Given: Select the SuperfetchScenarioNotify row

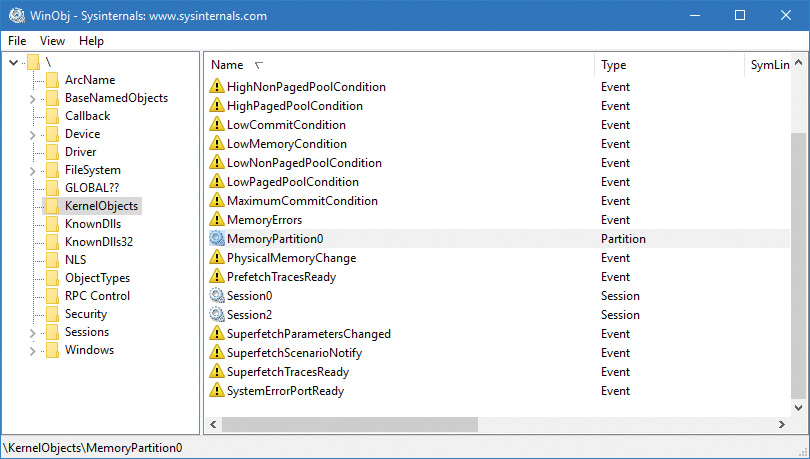Looking at the screenshot, I should tap(294, 353).
